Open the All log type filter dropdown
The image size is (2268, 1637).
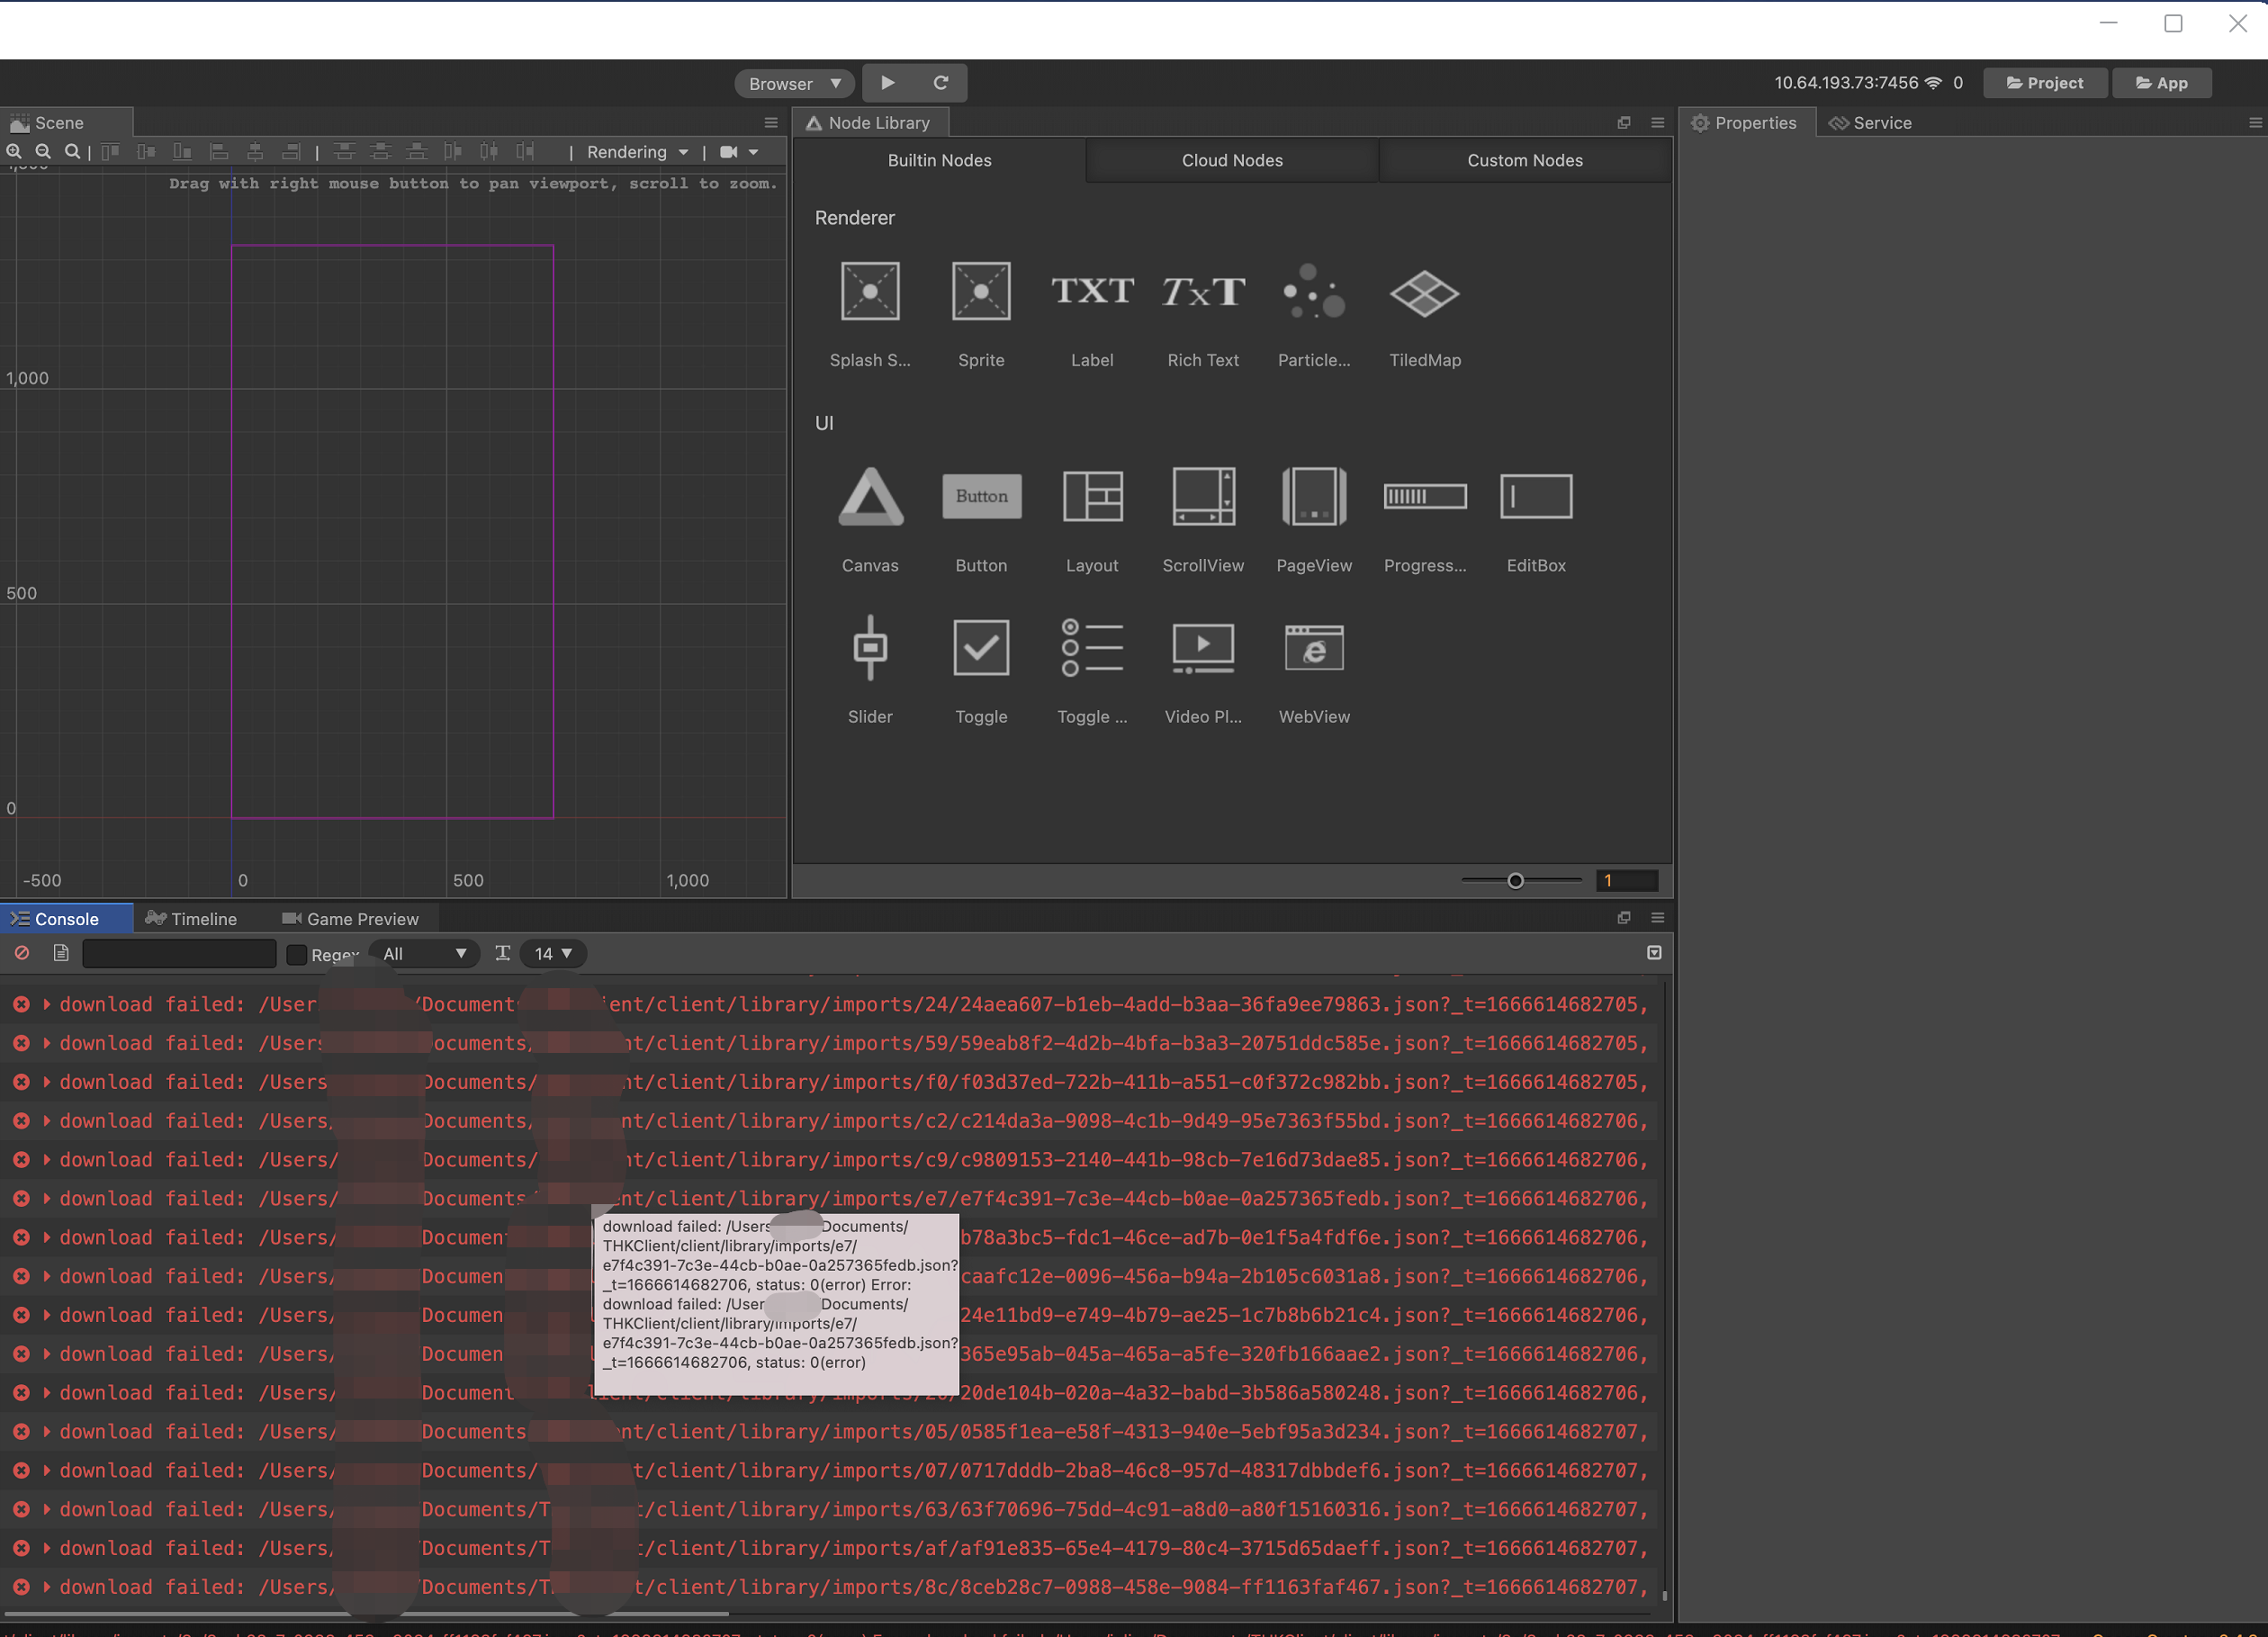424,954
